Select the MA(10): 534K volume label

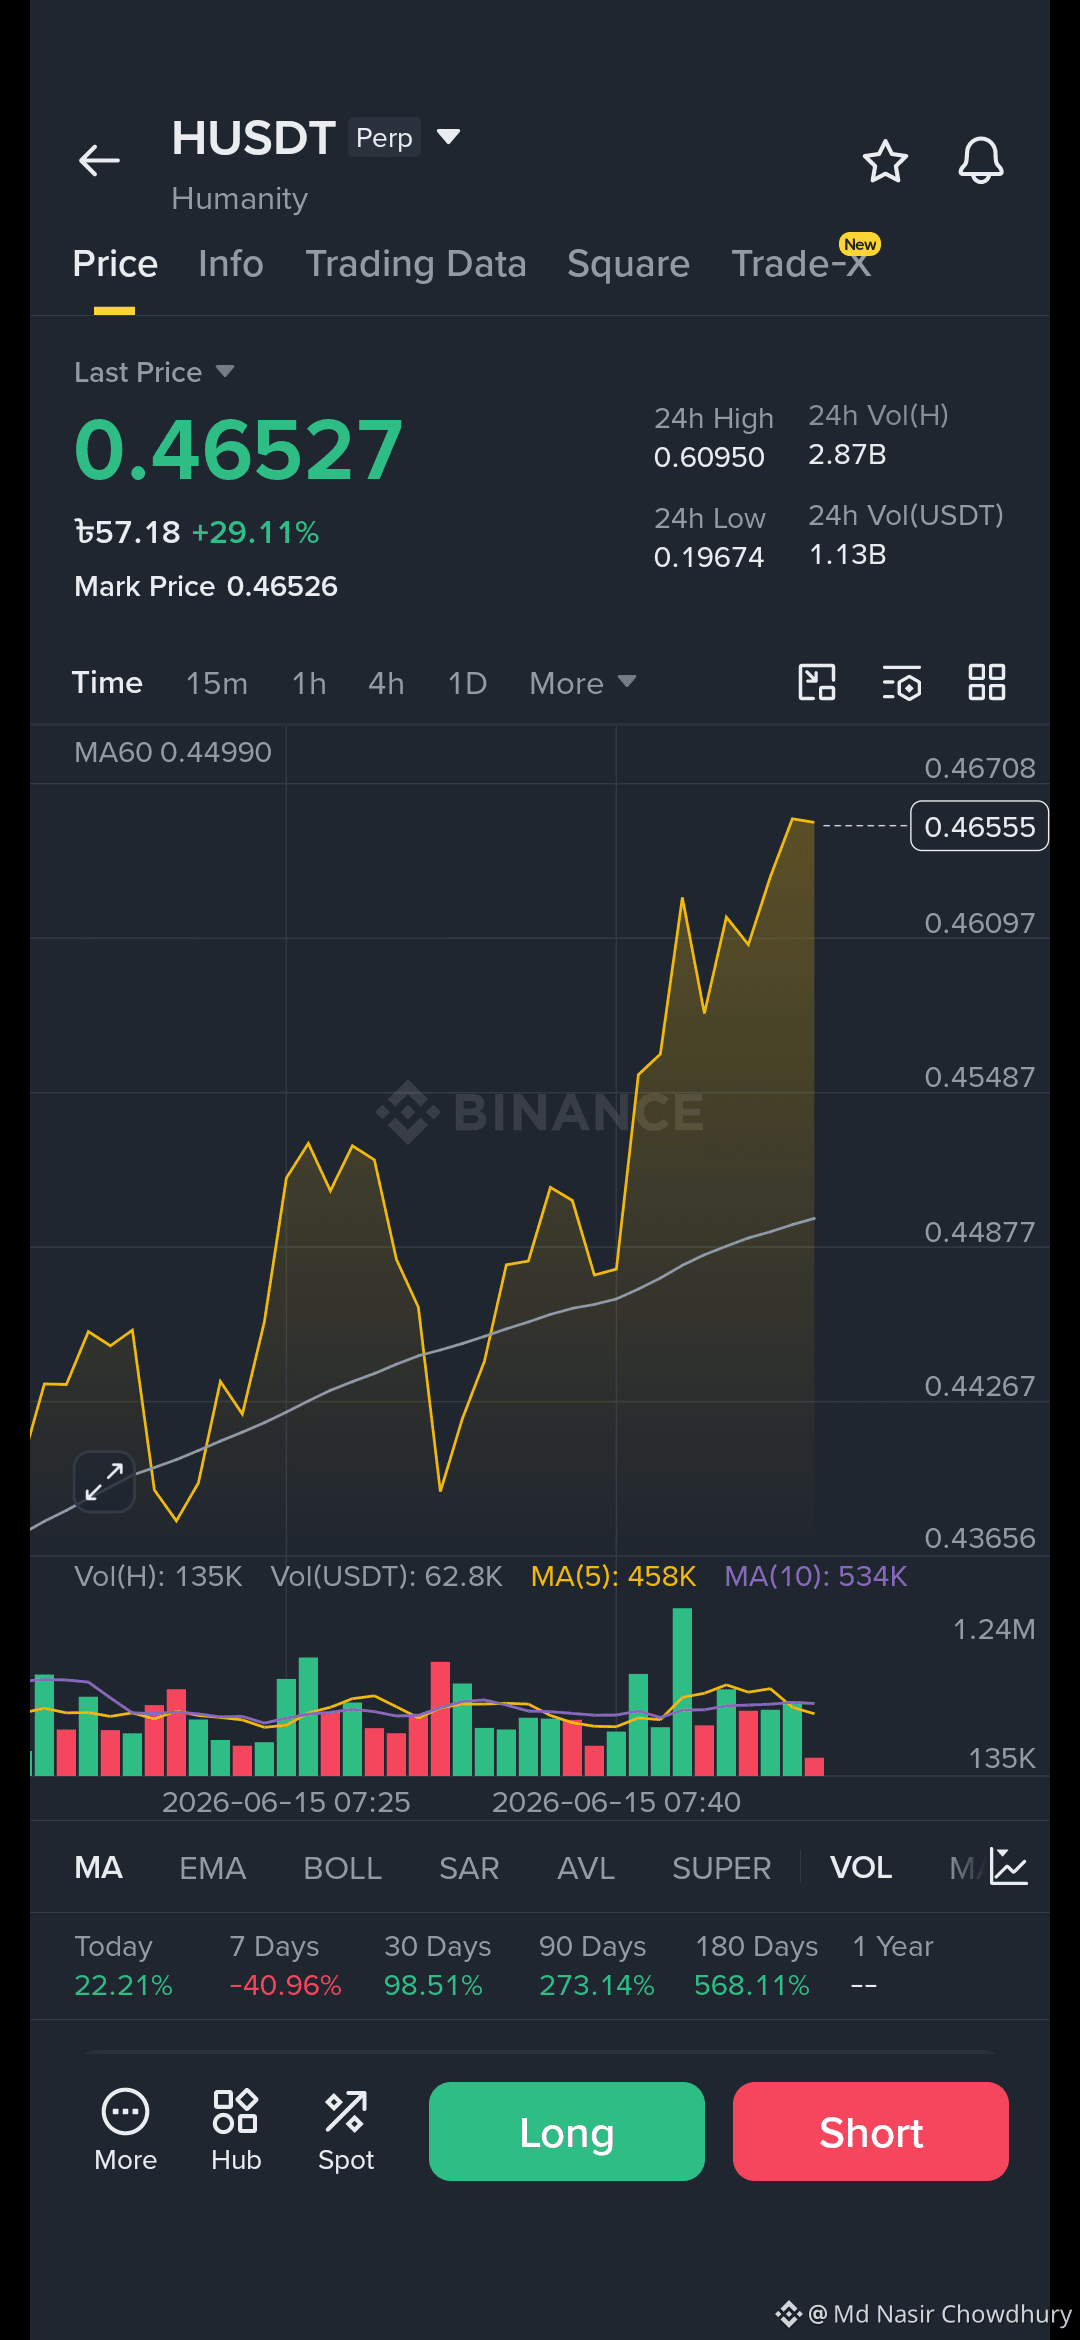(815, 1576)
